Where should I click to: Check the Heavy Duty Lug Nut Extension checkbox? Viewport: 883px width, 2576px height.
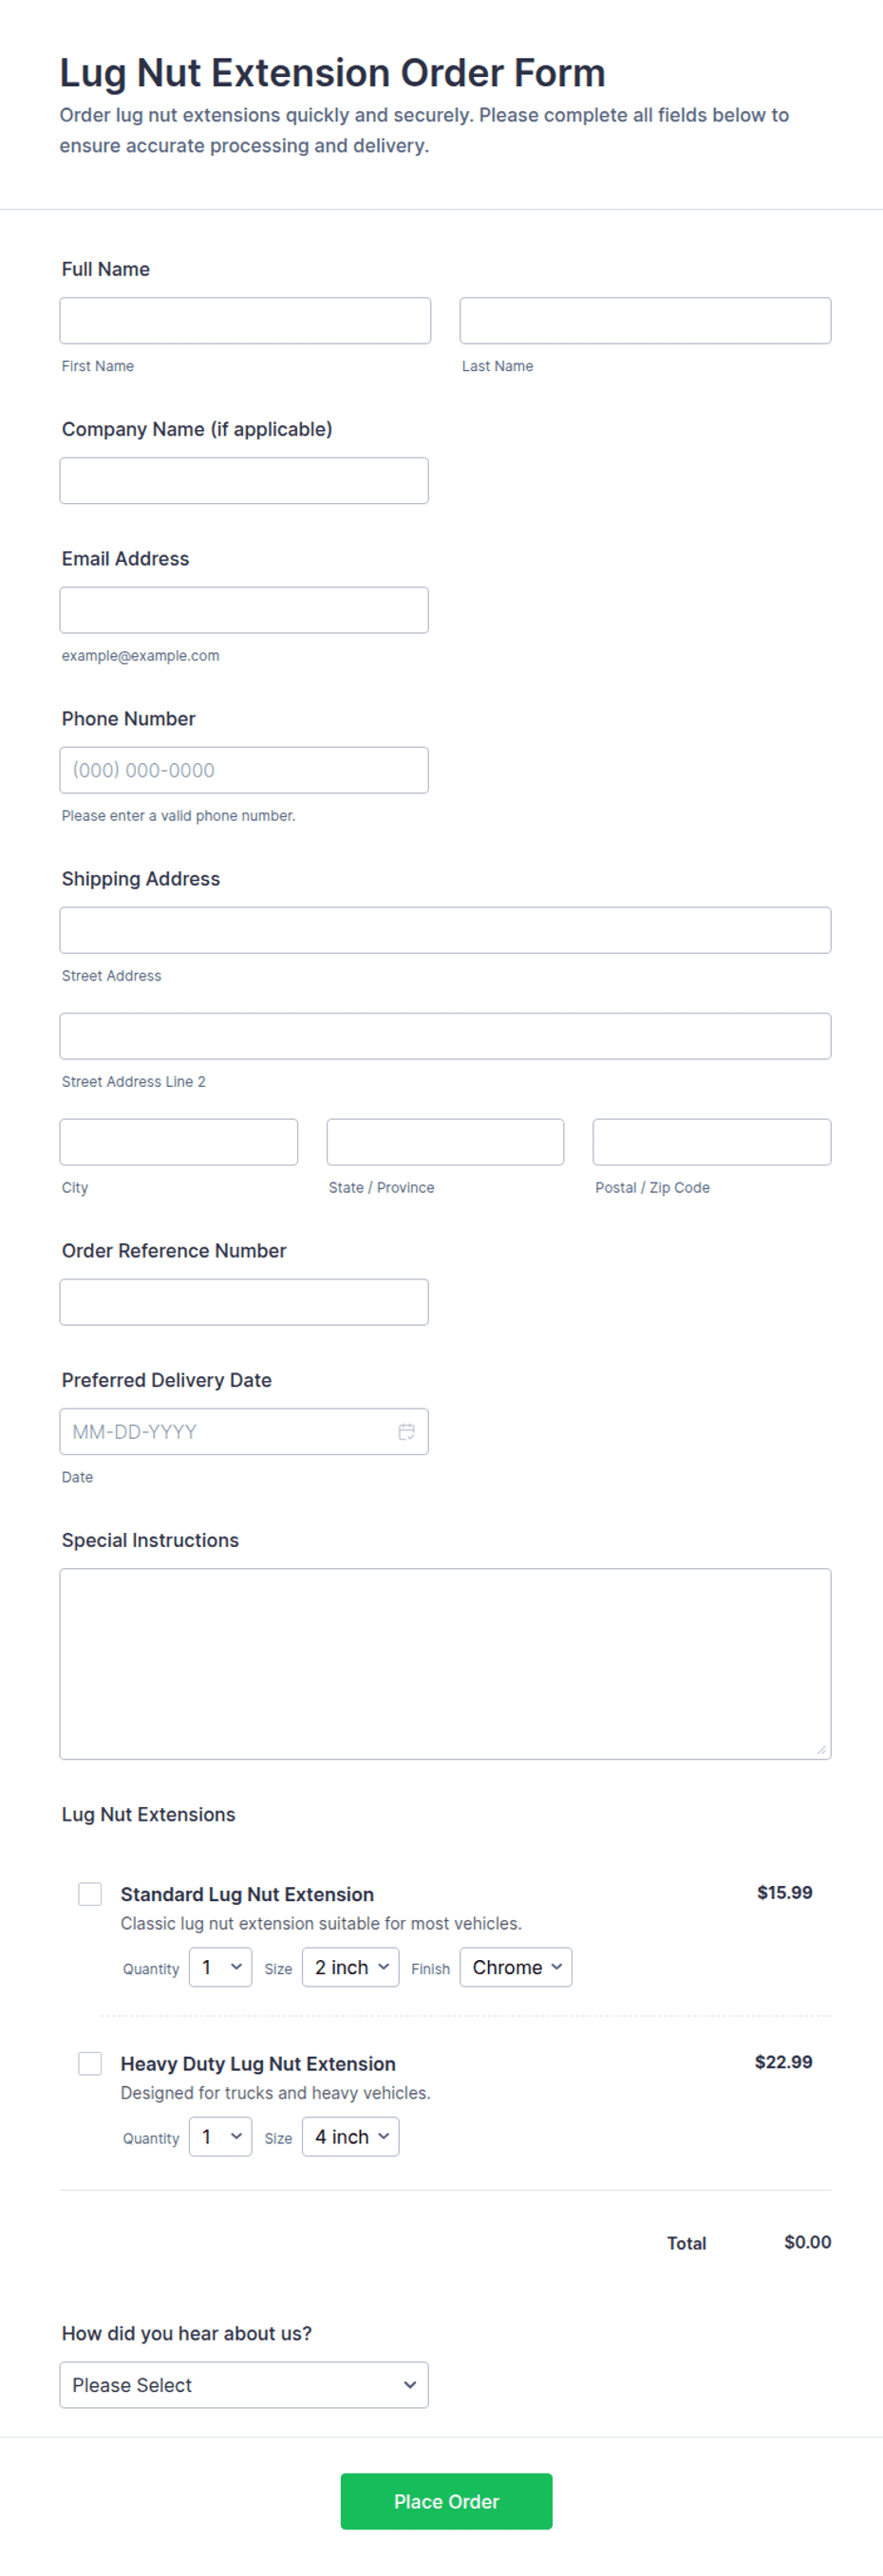90,2062
